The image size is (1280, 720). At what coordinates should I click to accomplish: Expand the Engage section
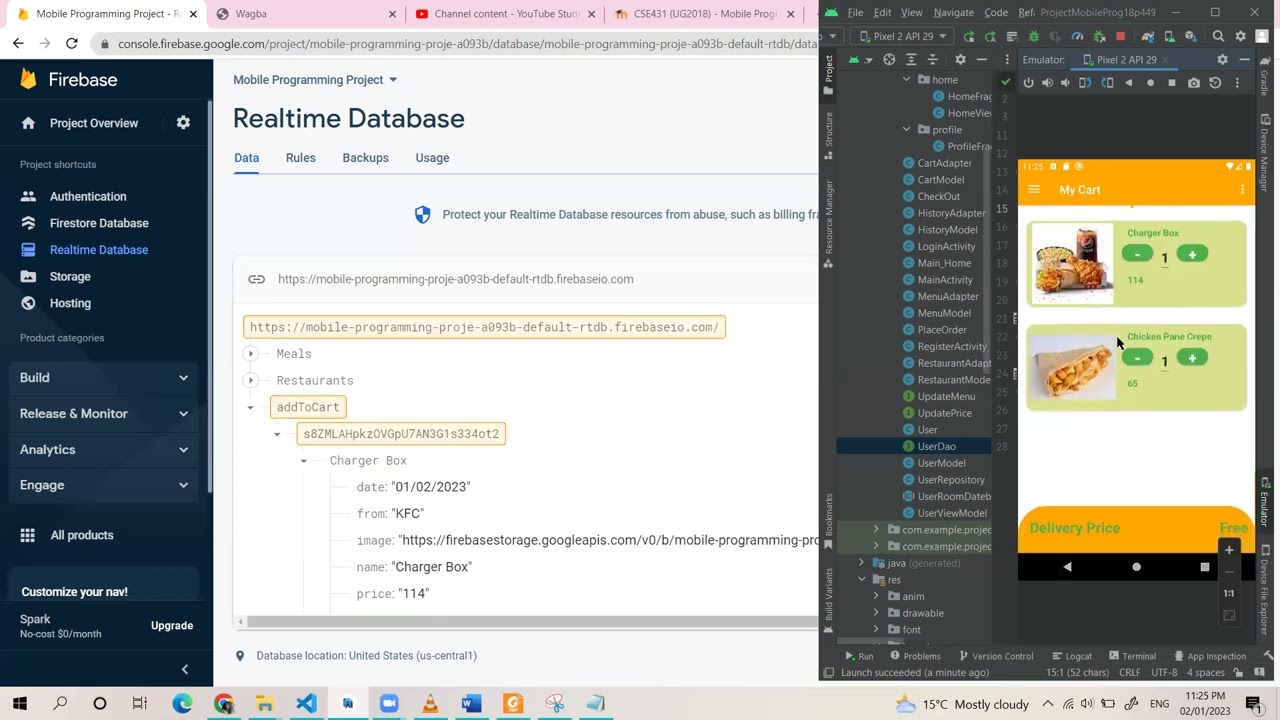click(x=105, y=485)
